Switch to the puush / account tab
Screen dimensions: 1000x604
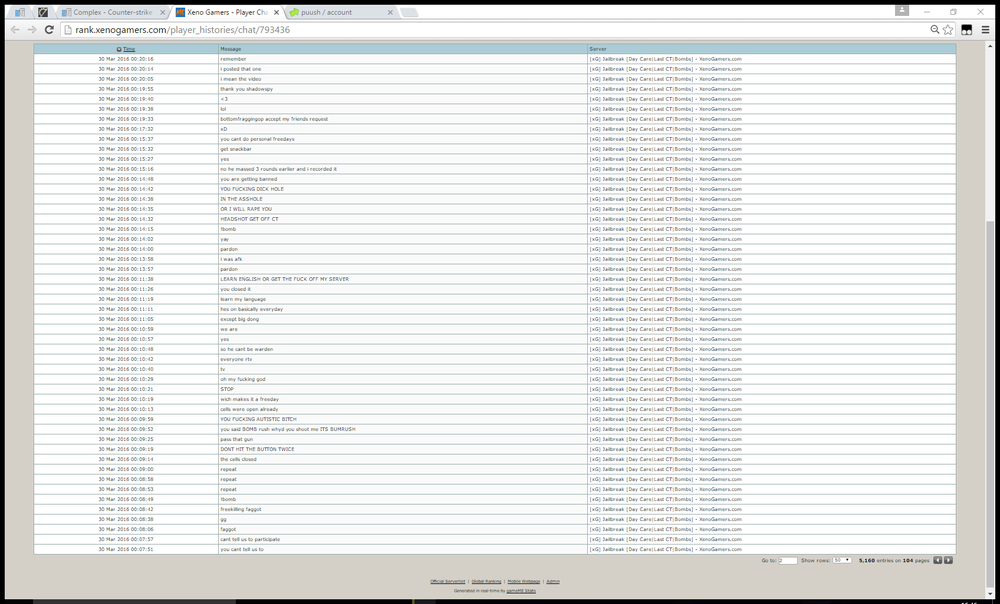click(x=341, y=12)
